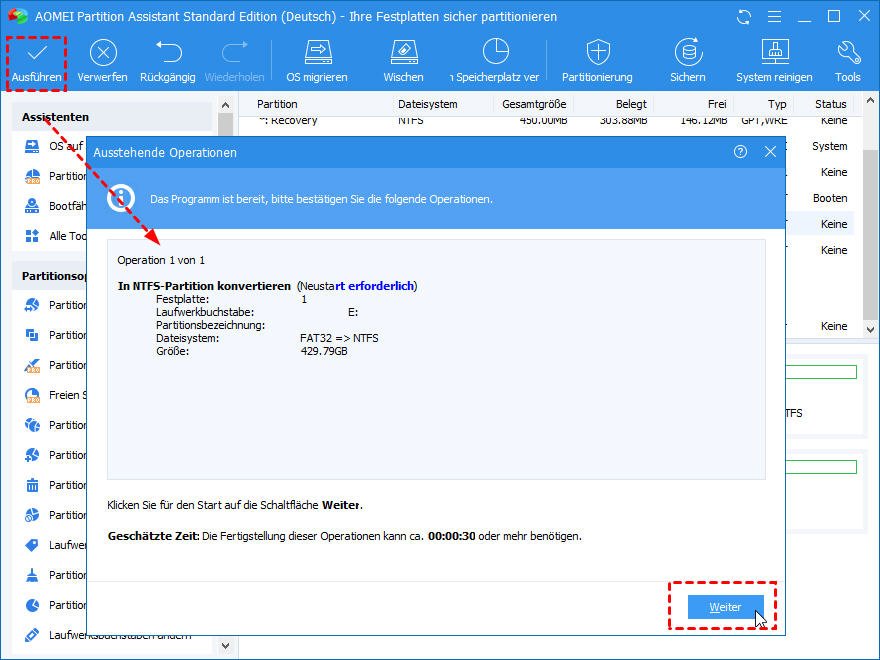Select the OS auf sidebar assistant icon
This screenshot has height=660, width=880.
point(32,146)
